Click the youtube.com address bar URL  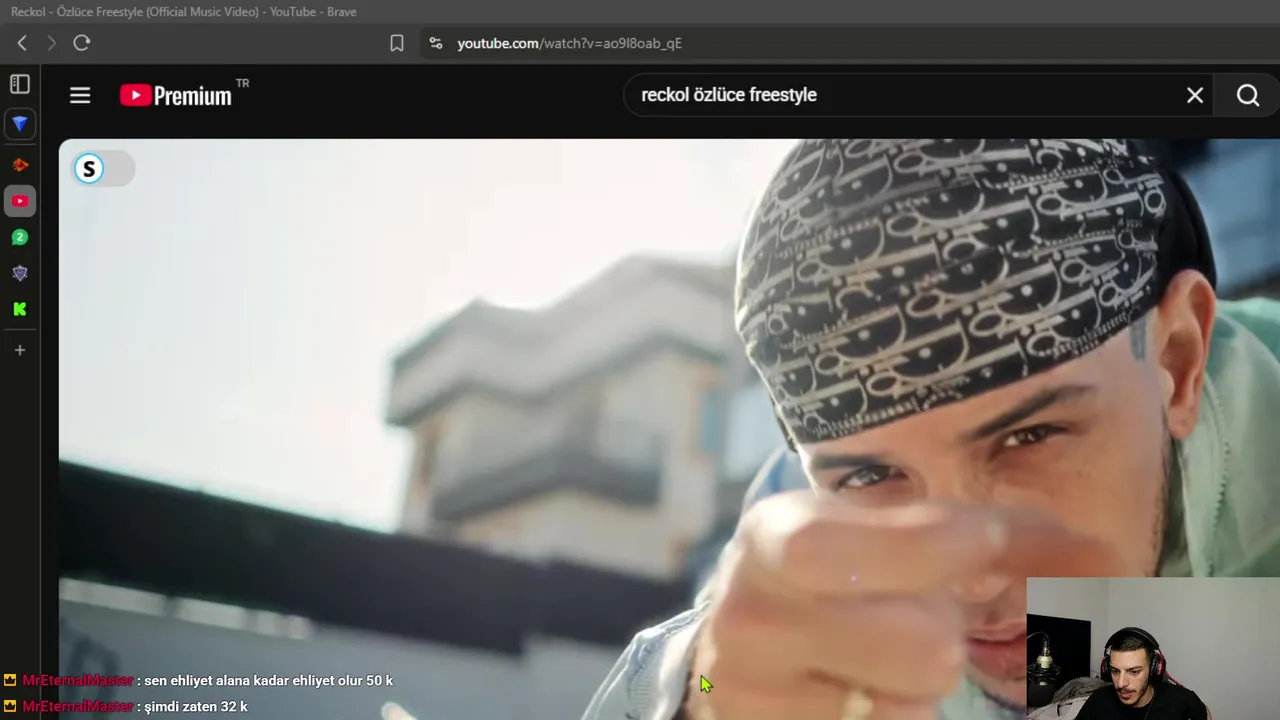[x=569, y=43]
